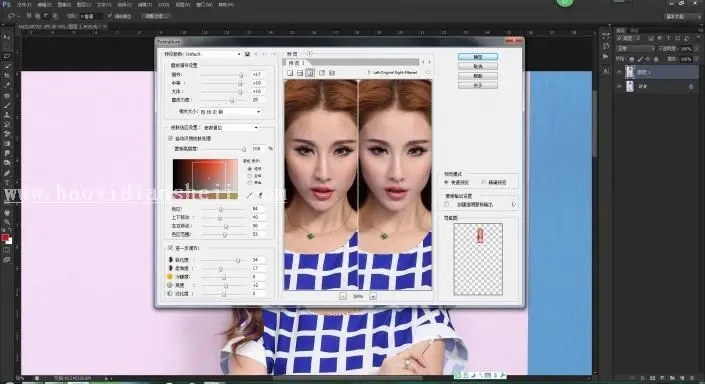Select the Eyedropper tool in left toolbar
This screenshot has width=705, height=384.
(6, 85)
